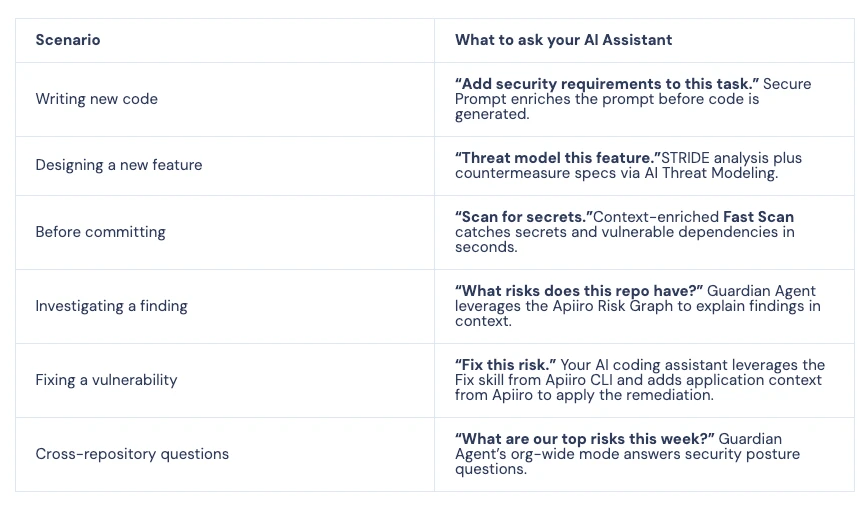Click the bold "What are our top risks this week?" prompt
The width and height of the screenshot is (867, 505).
(x=585, y=439)
